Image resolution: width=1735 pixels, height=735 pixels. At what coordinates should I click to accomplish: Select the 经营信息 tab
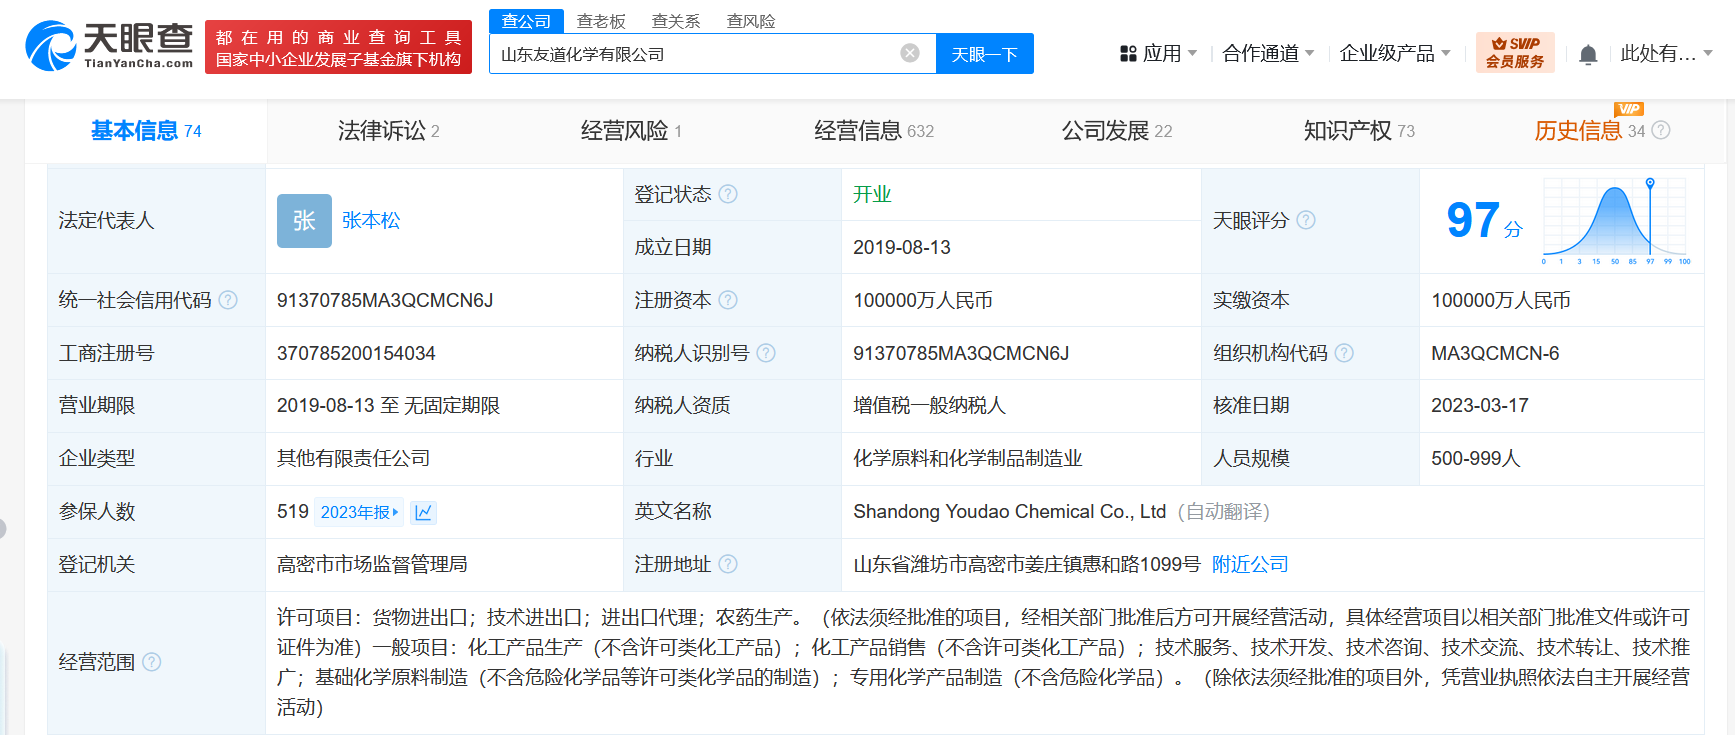[x=874, y=131]
